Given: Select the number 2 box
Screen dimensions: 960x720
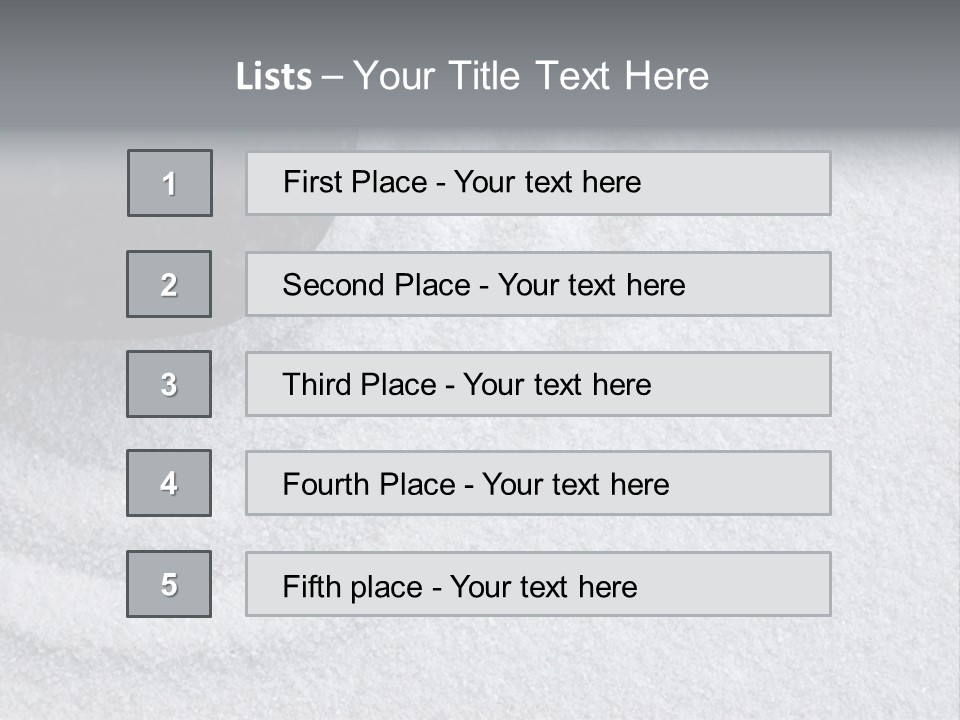Looking at the screenshot, I should (x=169, y=284).
